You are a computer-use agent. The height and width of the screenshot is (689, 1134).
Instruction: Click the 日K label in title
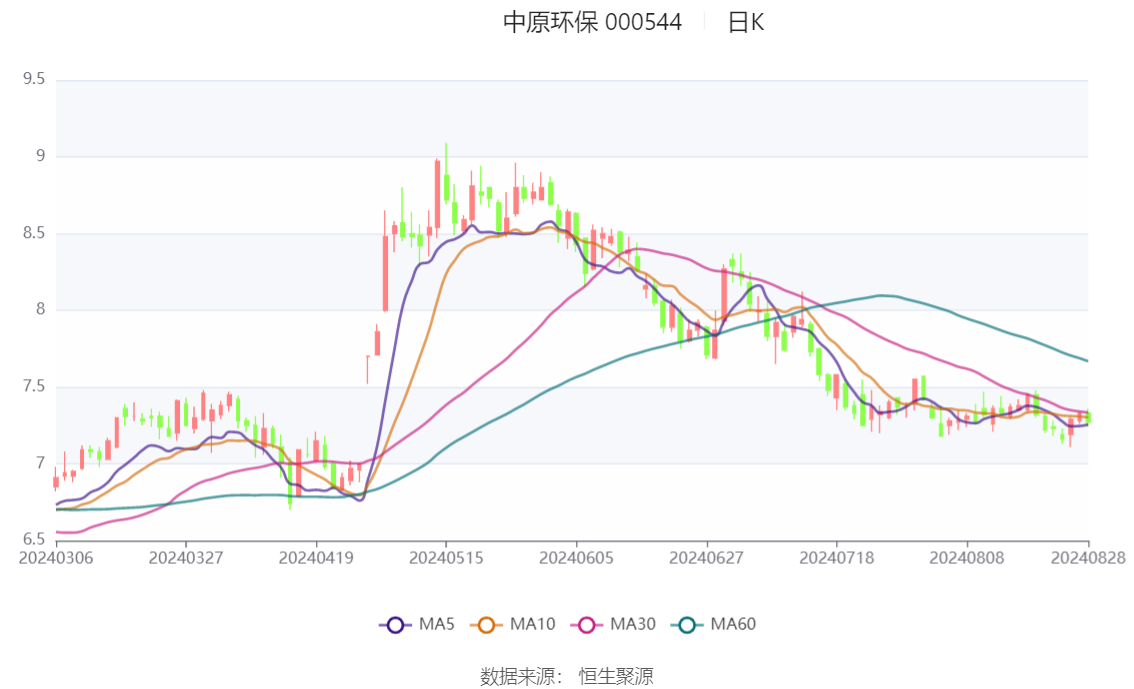tap(746, 22)
